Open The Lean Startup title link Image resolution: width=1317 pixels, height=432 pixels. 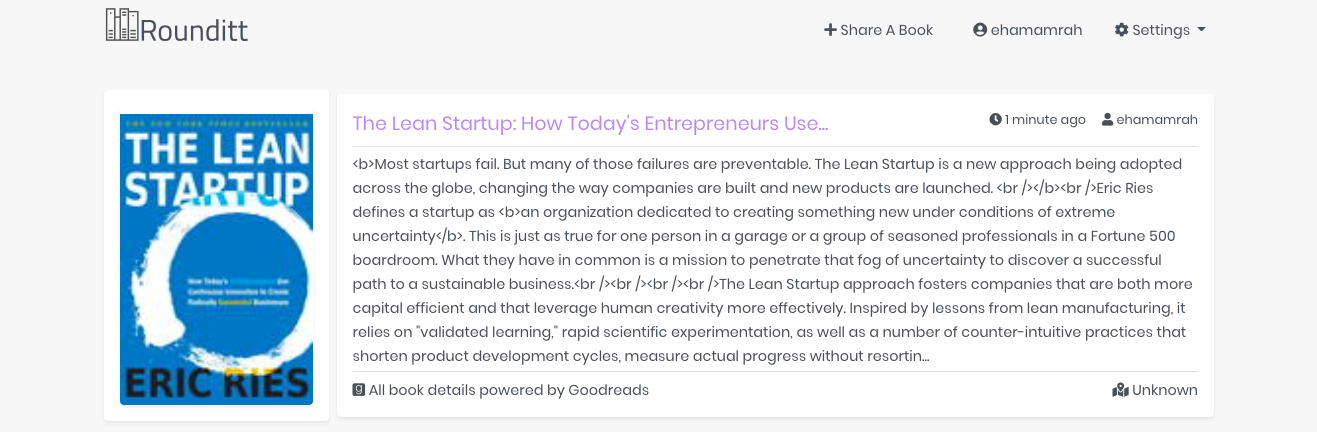(x=590, y=124)
